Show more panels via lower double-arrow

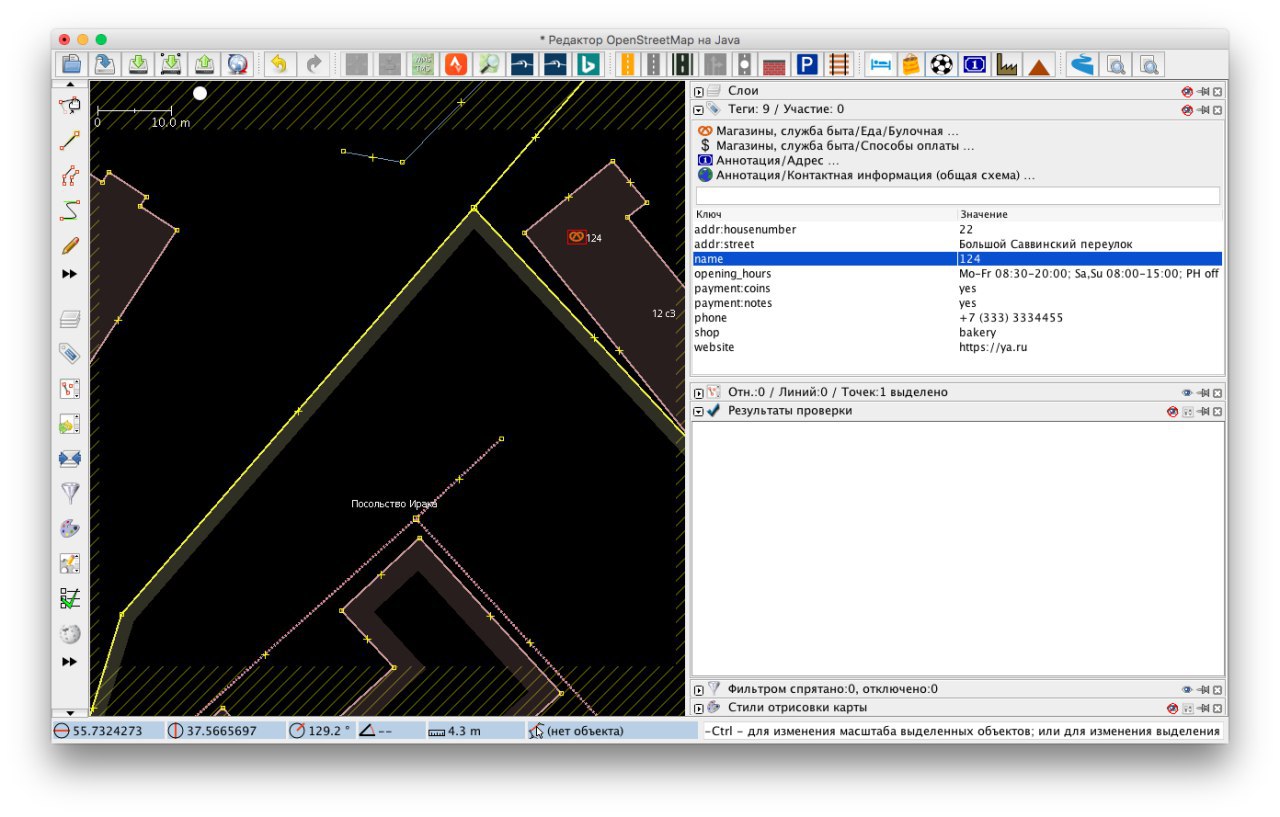69,662
